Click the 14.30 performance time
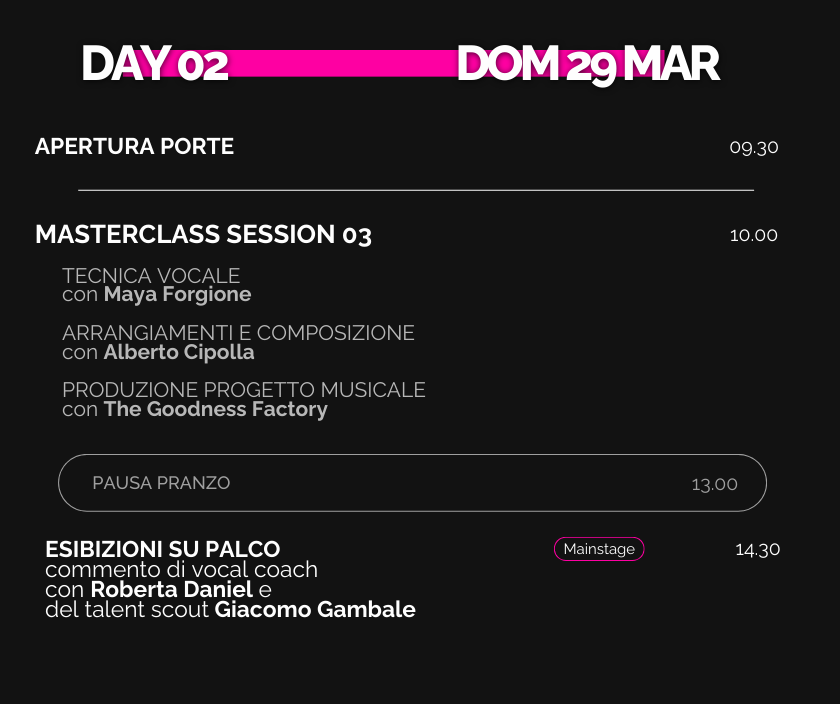 click(x=757, y=549)
